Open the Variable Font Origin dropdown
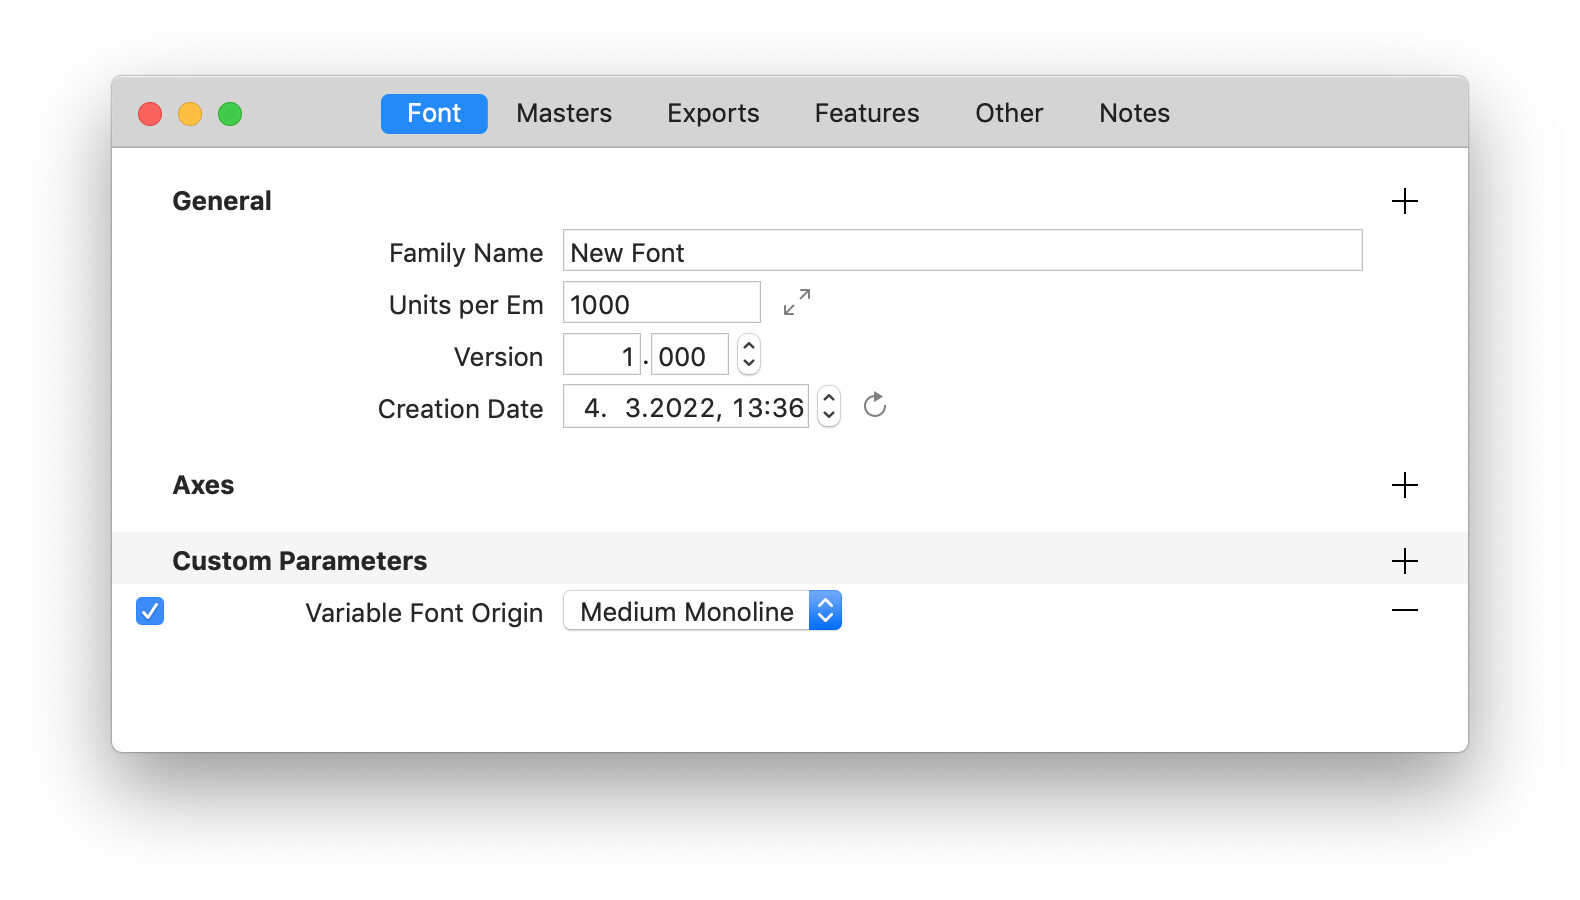Viewport: 1580px width, 900px height. (702, 611)
